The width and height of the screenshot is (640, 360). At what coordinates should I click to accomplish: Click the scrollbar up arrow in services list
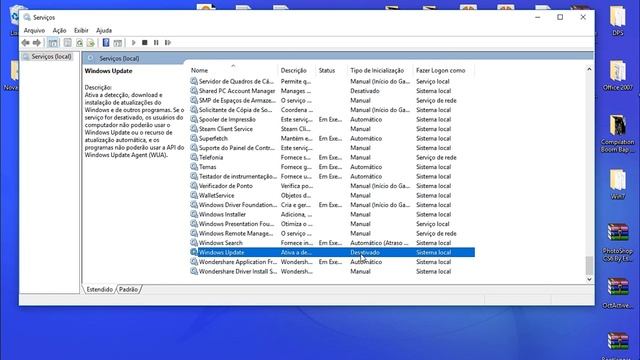click(x=589, y=69)
